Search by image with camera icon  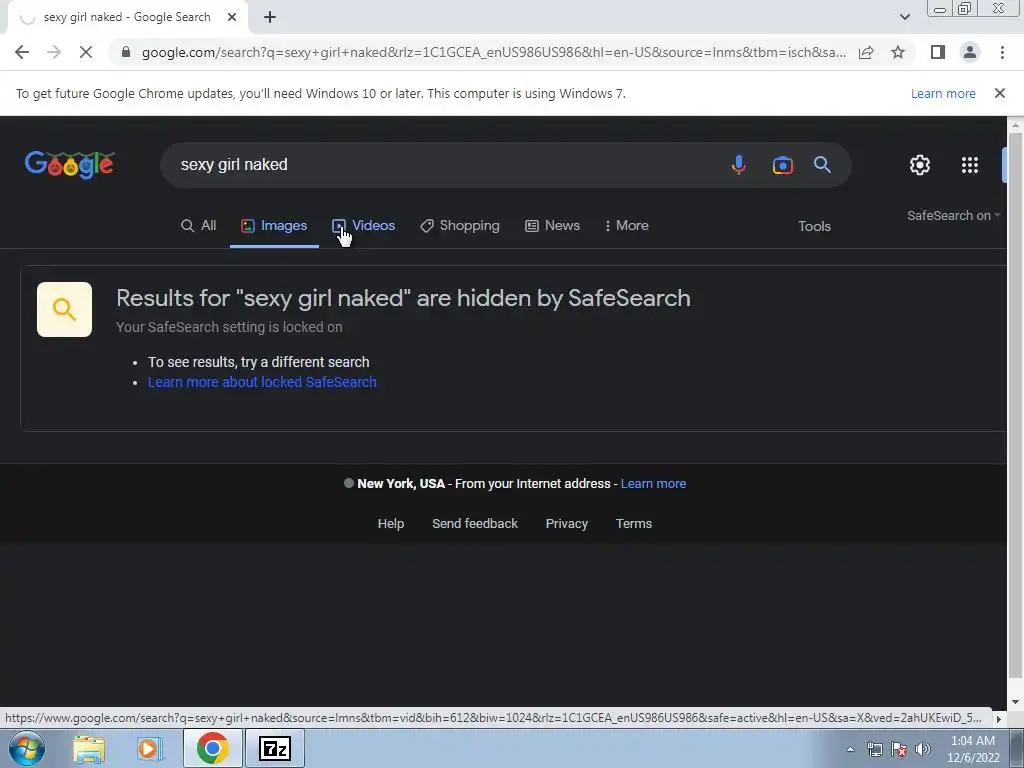[x=782, y=165]
